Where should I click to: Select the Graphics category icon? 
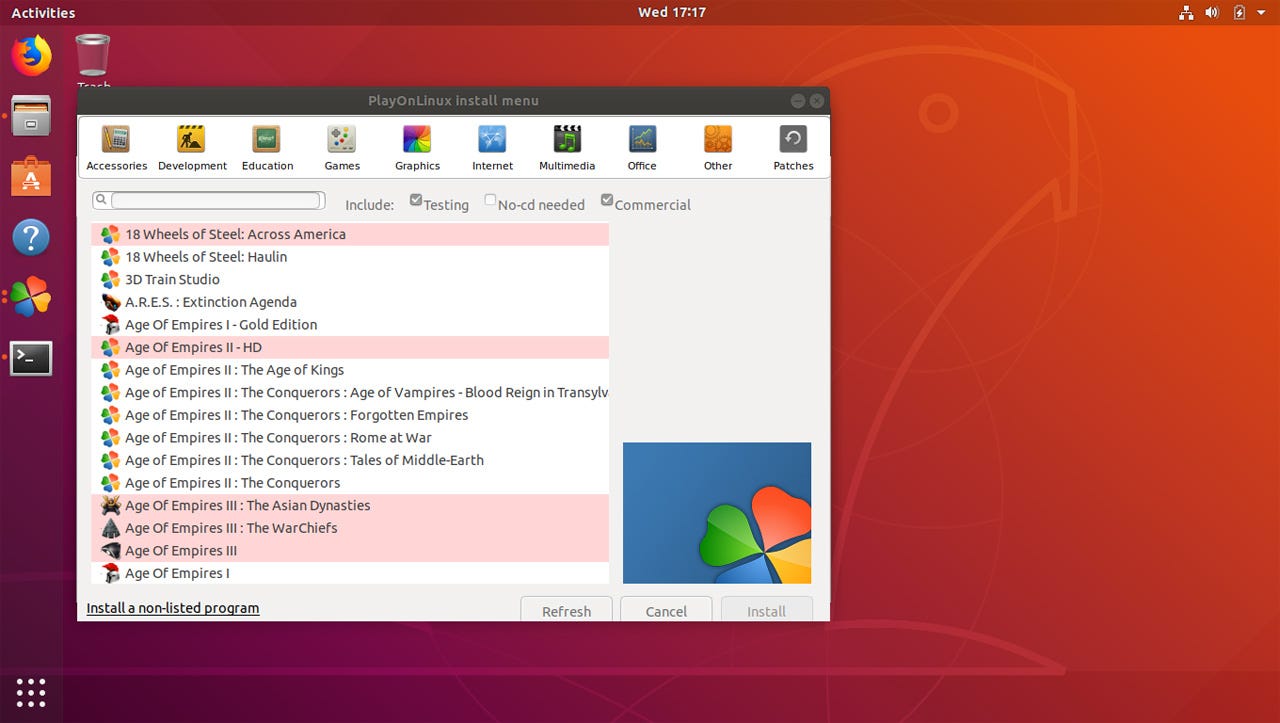coord(417,145)
